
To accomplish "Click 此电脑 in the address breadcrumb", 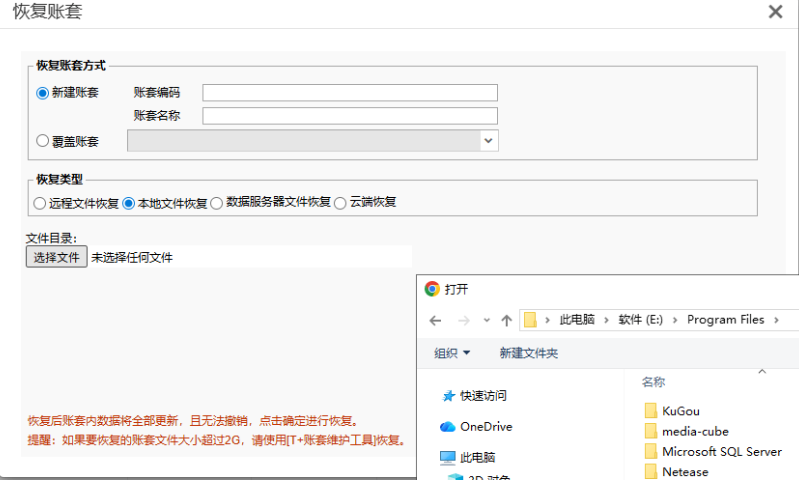I will (577, 319).
